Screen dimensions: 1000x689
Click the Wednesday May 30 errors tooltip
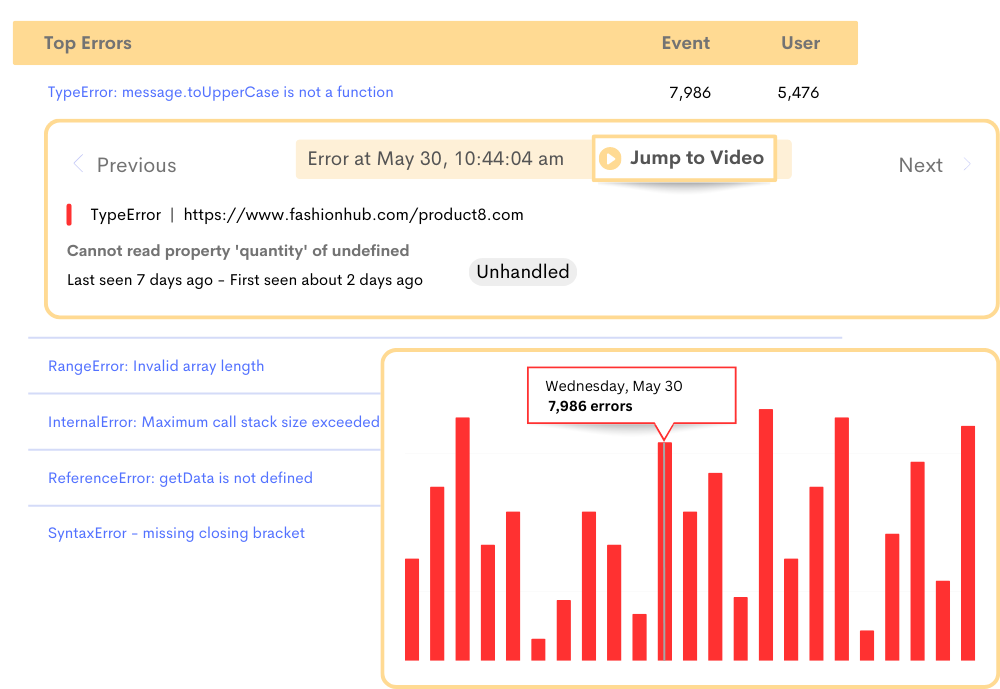click(x=631, y=395)
